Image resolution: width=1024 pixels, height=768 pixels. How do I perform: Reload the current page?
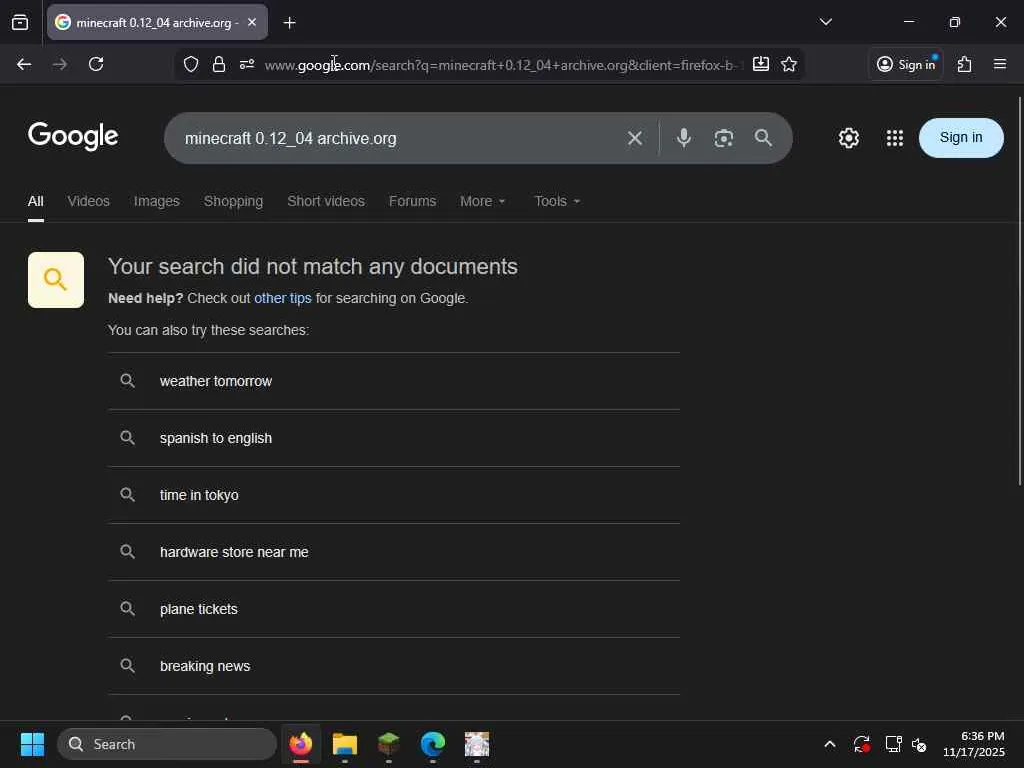pyautogui.click(x=96, y=64)
